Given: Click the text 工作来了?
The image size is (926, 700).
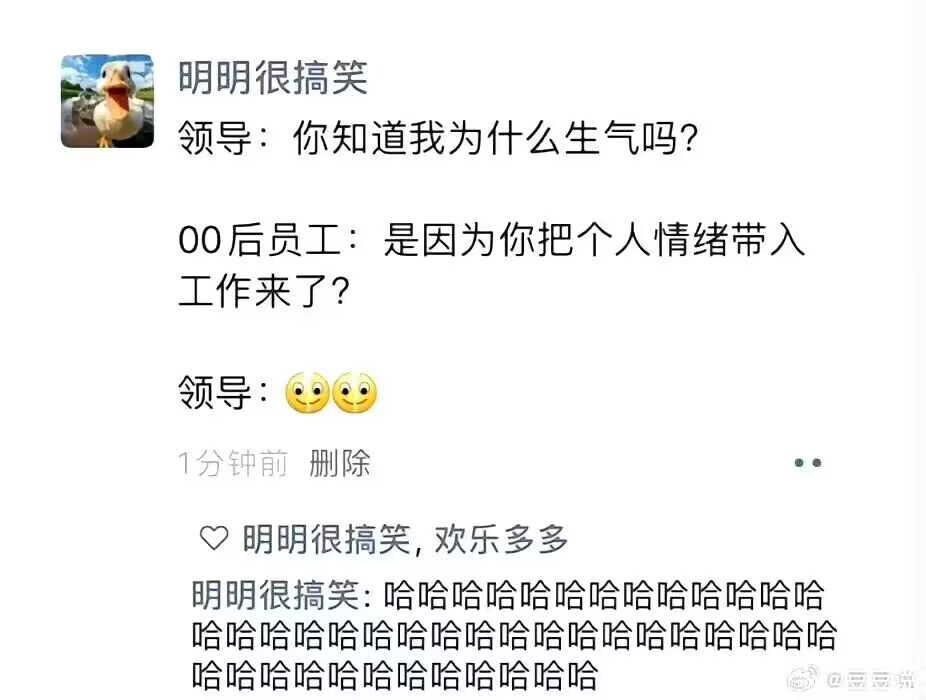Looking at the screenshot, I should (264, 291).
